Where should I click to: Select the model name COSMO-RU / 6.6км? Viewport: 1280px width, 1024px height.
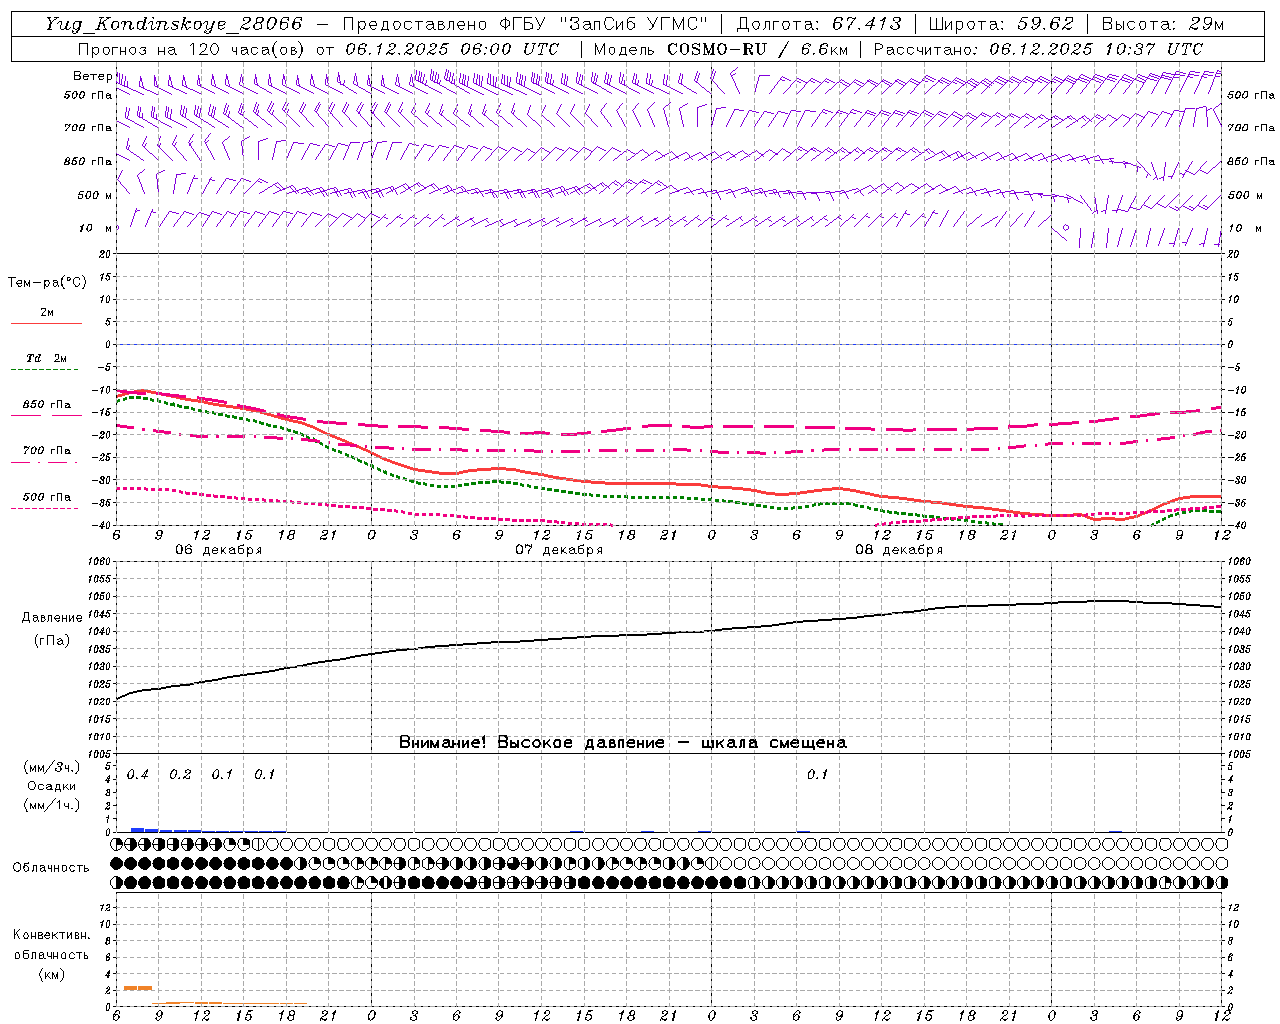pyautogui.click(x=757, y=49)
